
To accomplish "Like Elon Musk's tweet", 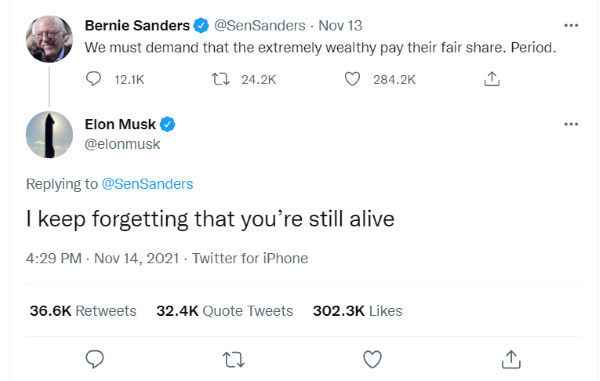I will click(x=372, y=359).
